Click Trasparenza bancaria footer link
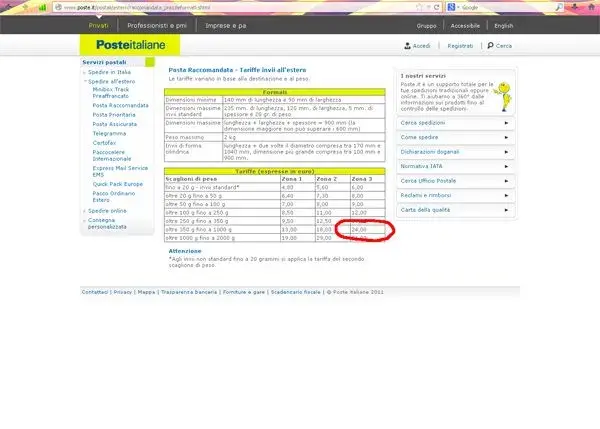The image size is (600, 429). click(189, 292)
